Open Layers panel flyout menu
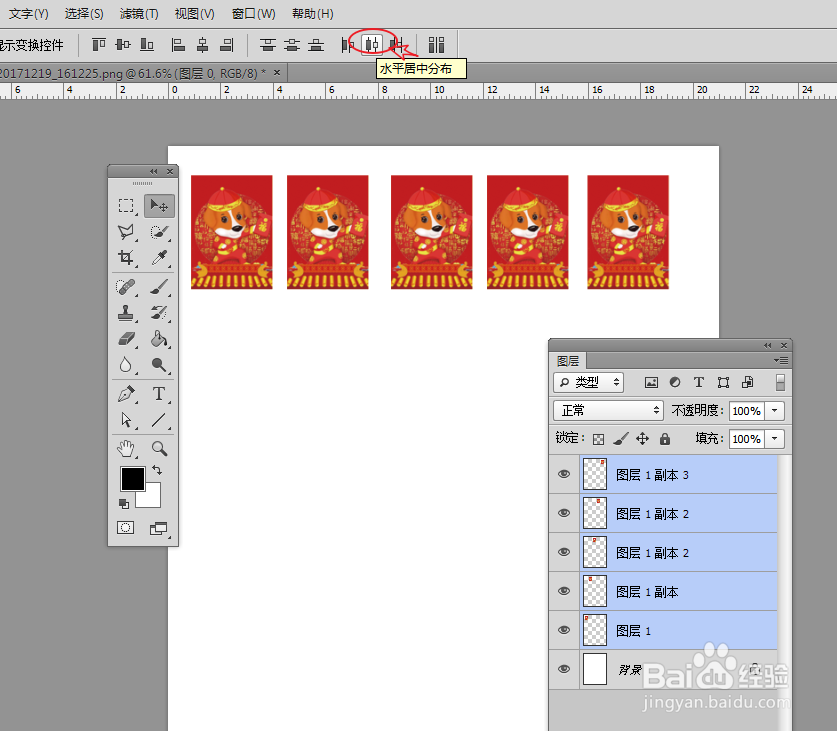This screenshot has width=837, height=731. pyautogui.click(x=781, y=361)
